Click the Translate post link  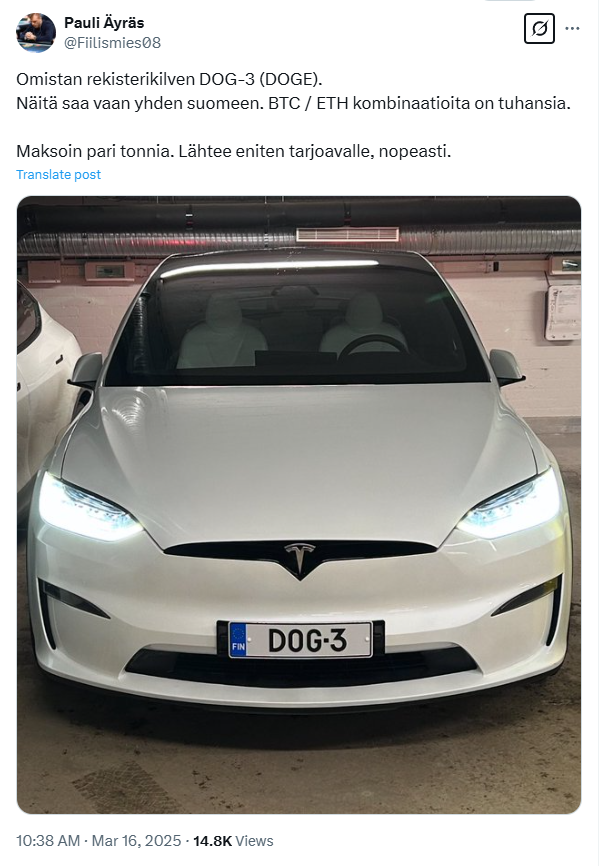59,175
